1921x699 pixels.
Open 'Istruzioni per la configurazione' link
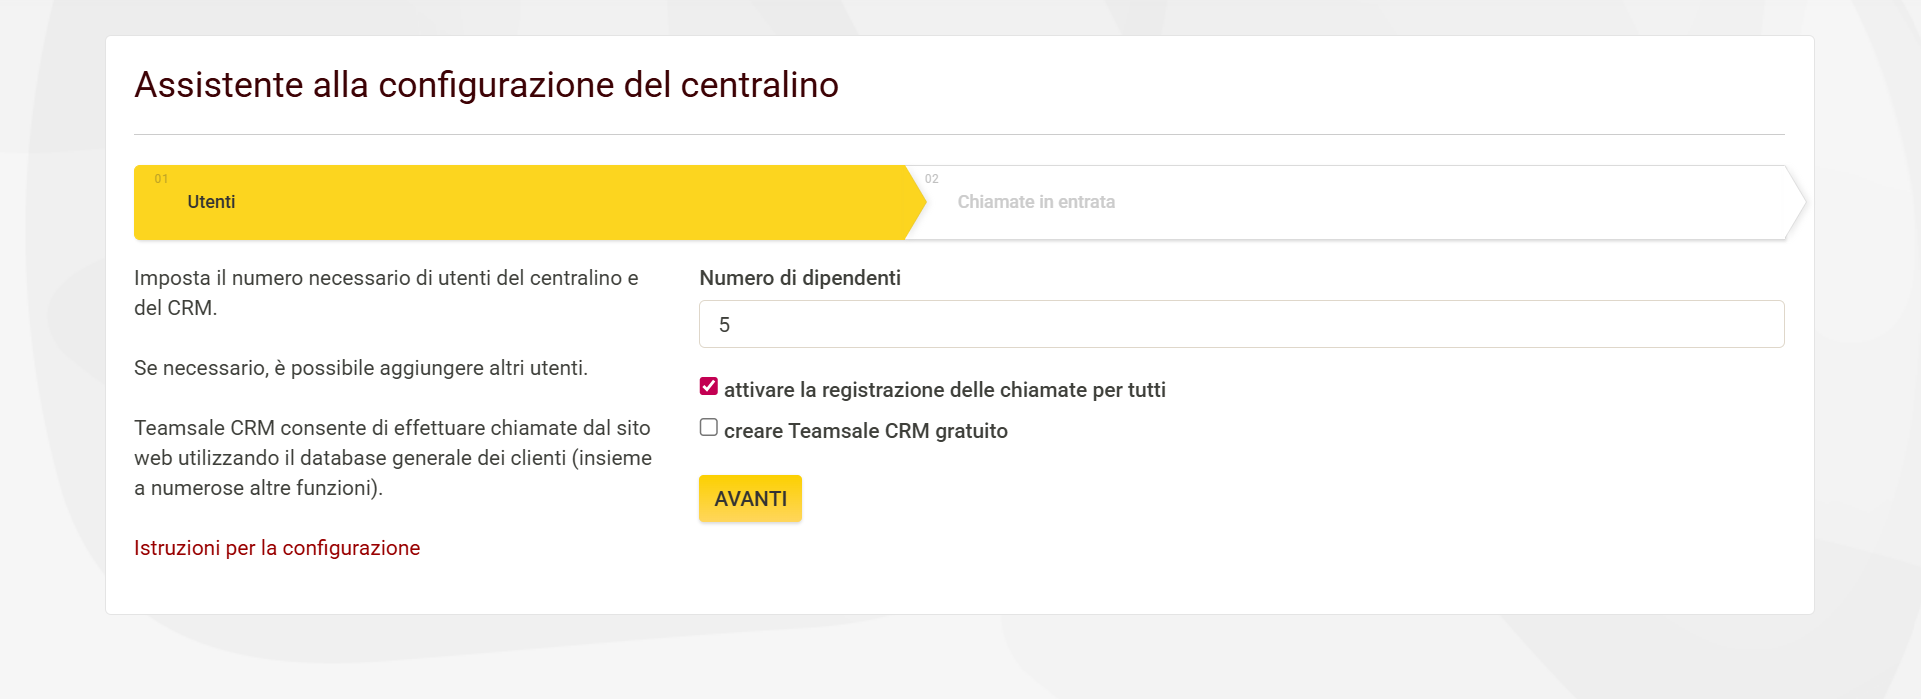[x=277, y=547]
